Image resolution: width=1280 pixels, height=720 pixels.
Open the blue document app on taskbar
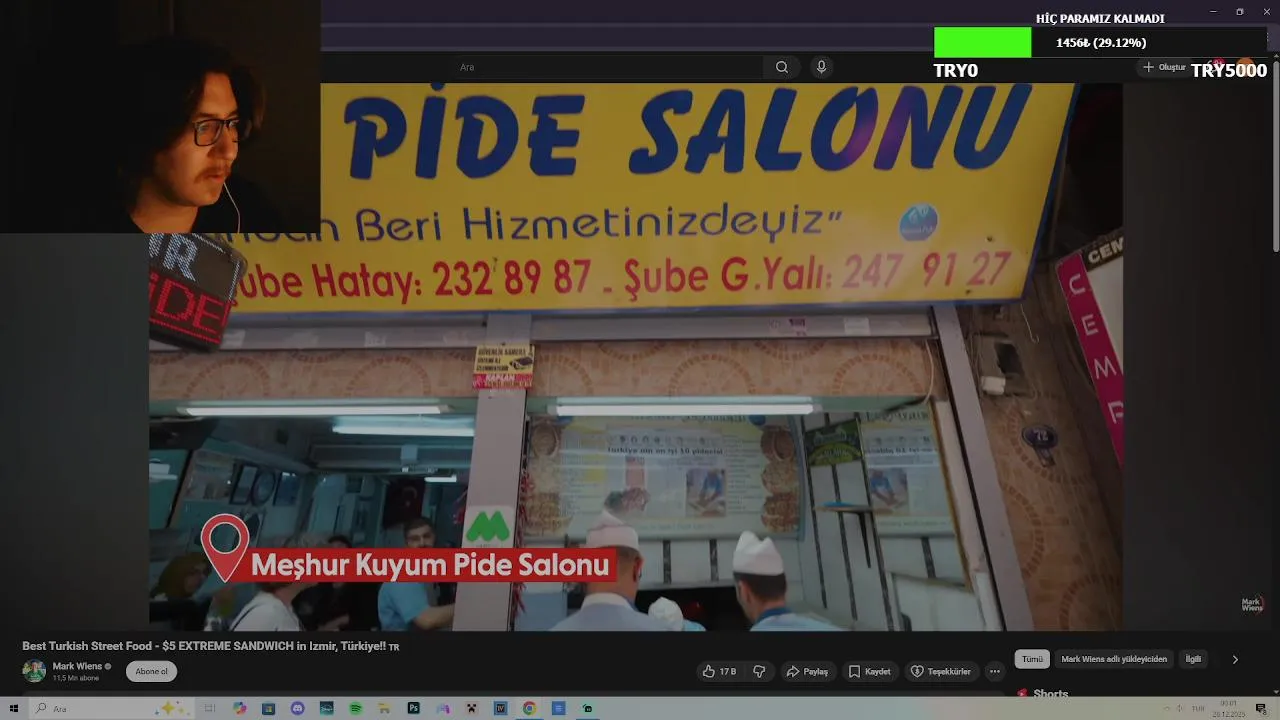558,708
